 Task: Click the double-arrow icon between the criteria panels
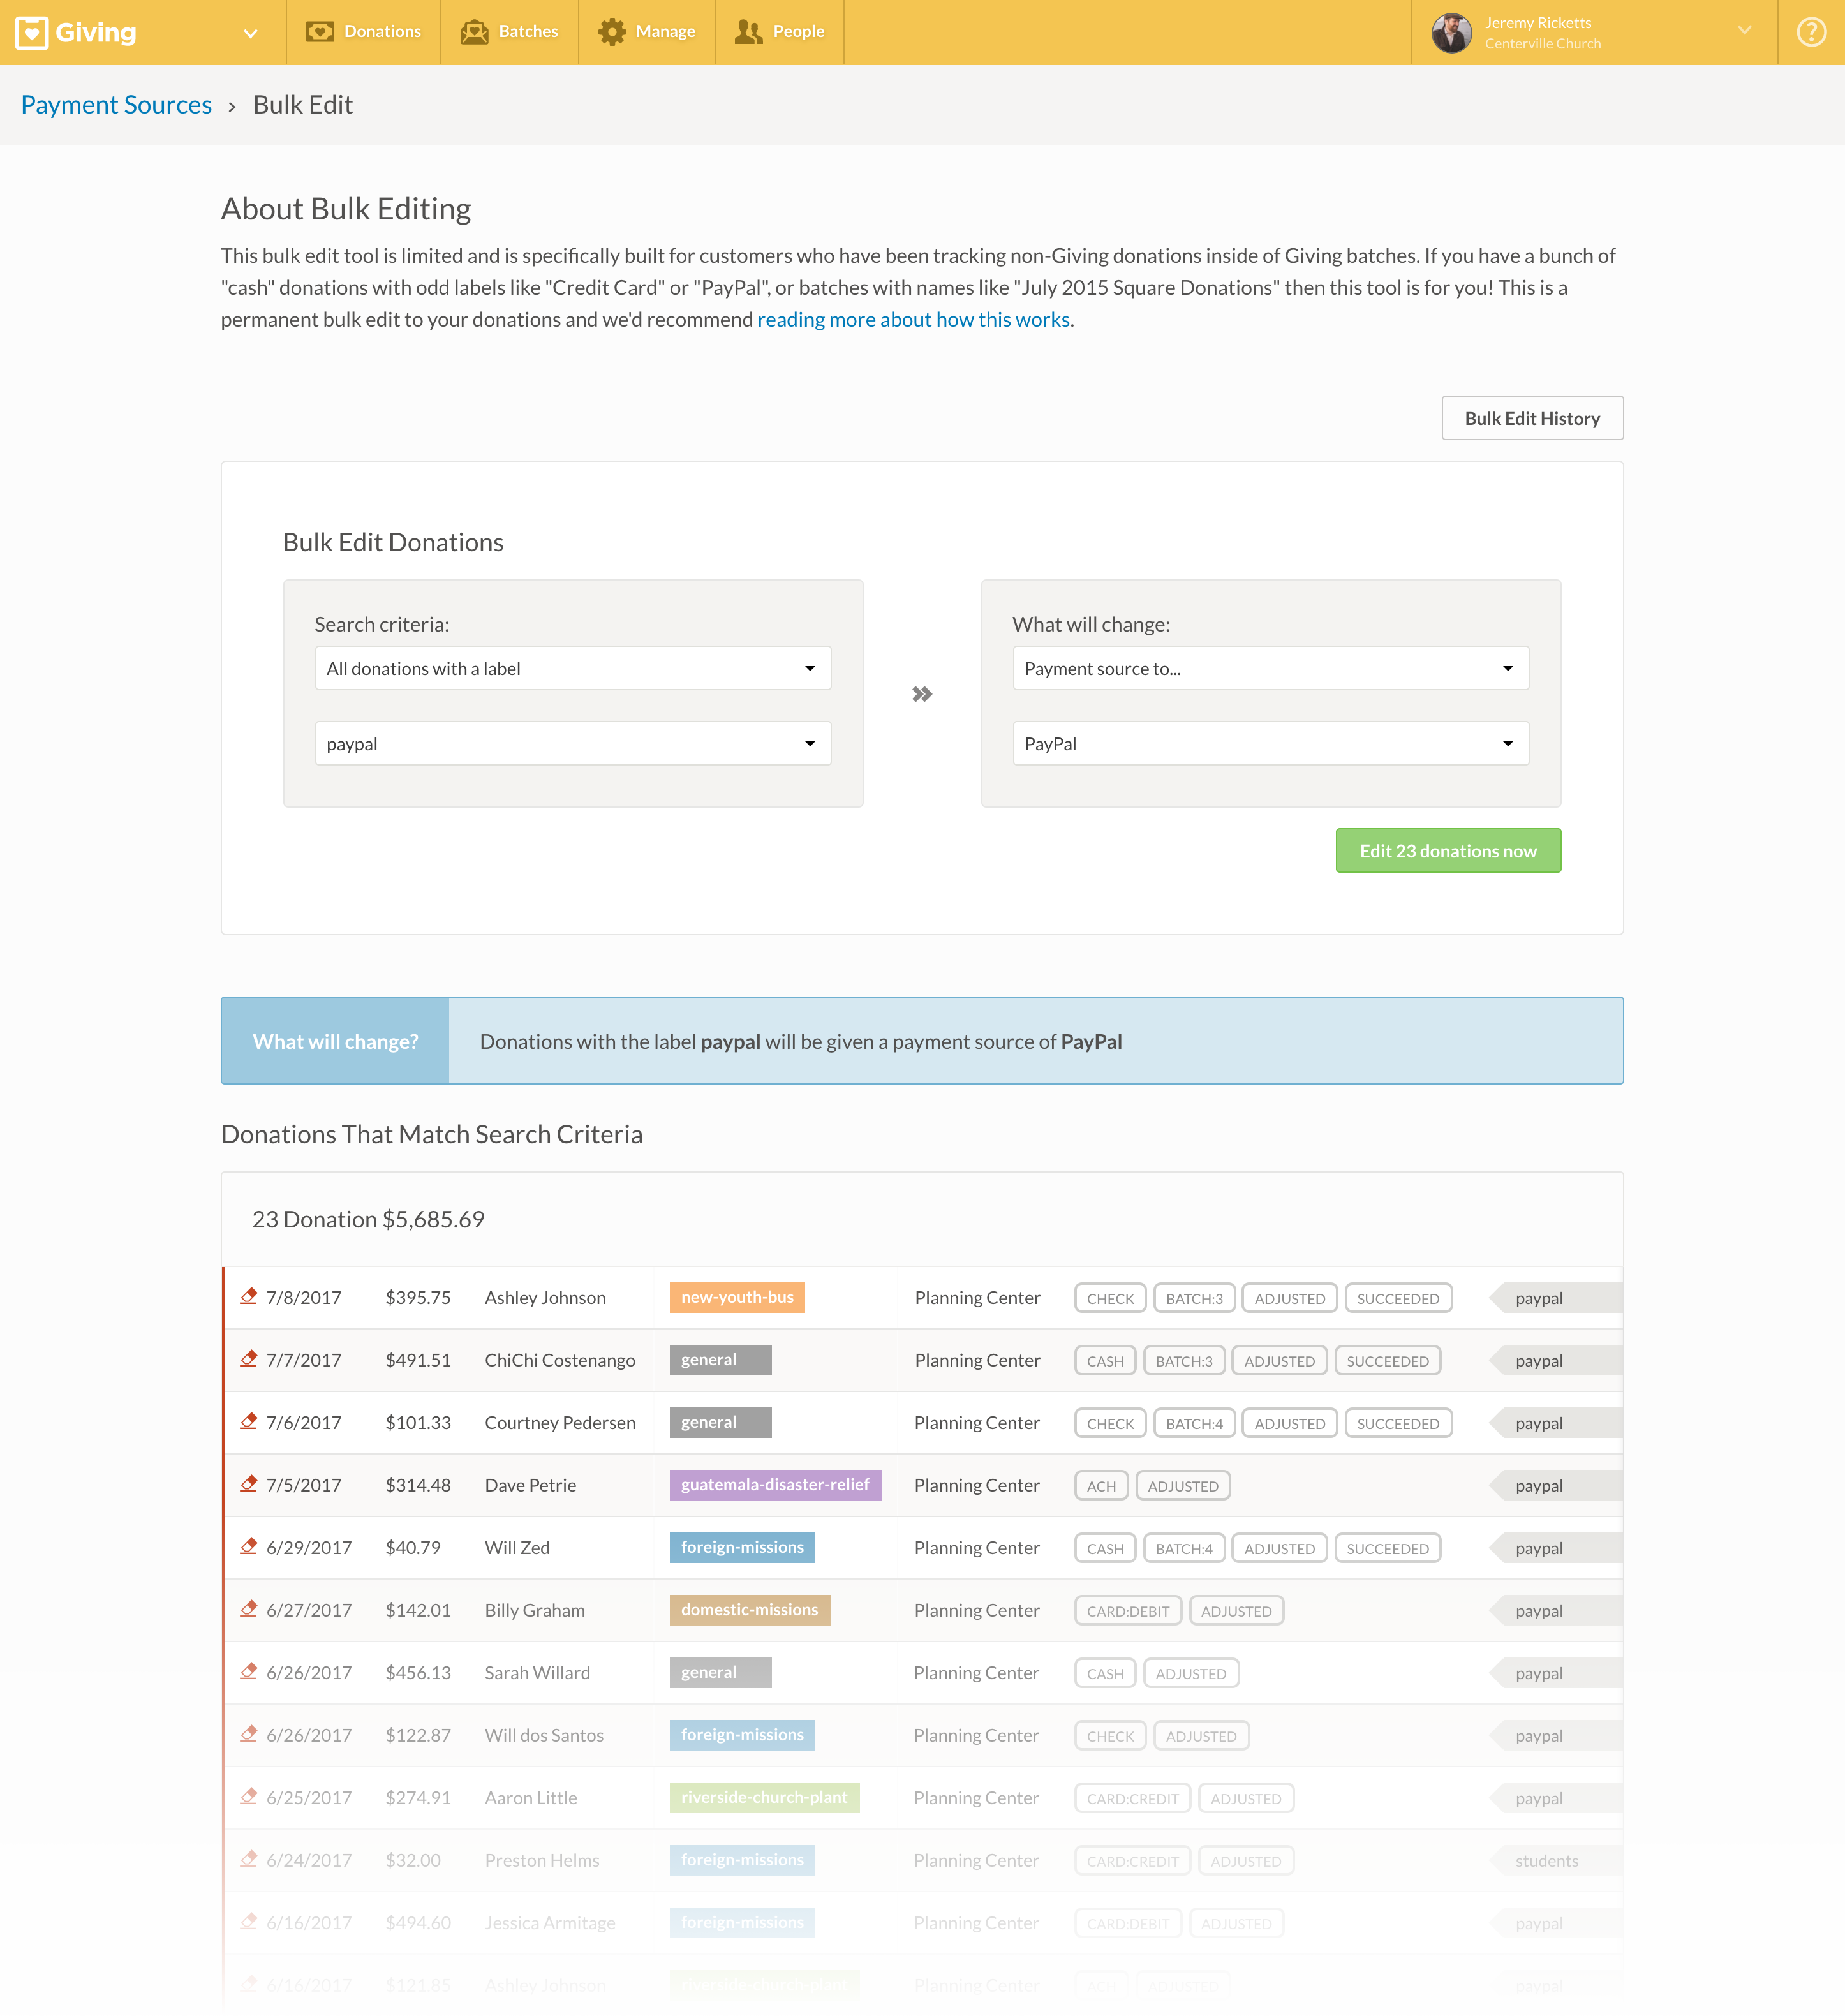922,694
